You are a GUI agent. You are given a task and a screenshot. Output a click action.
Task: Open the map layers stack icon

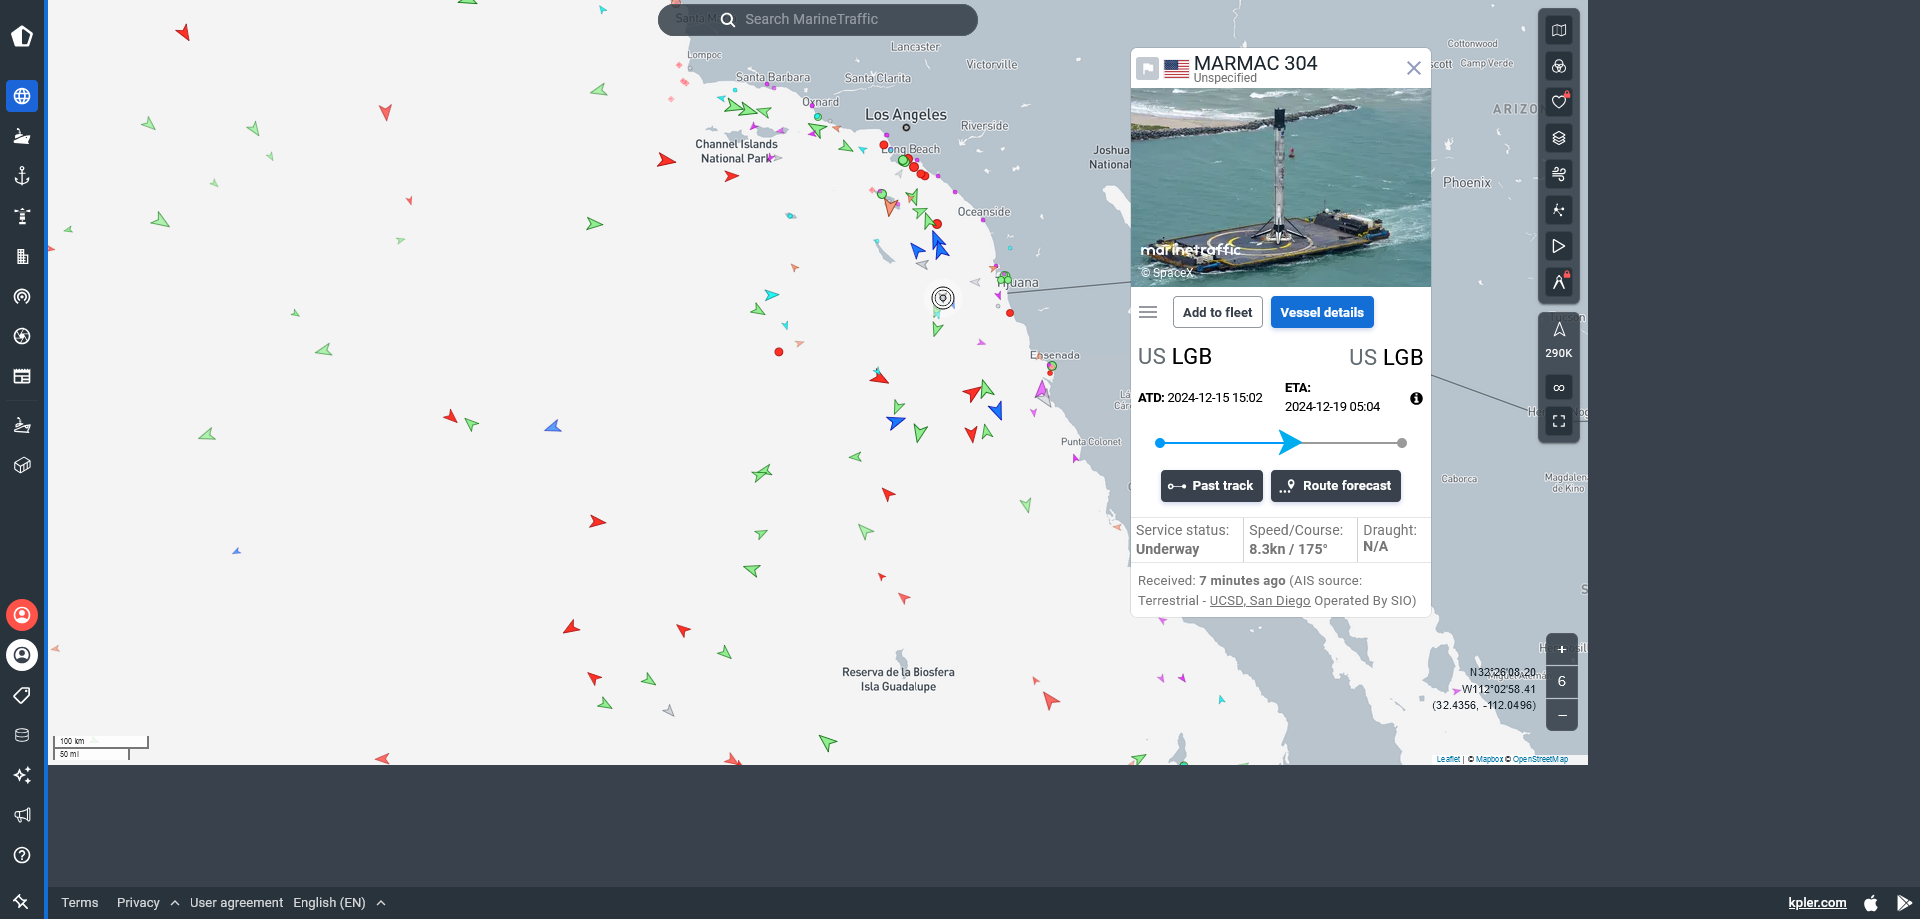pyautogui.click(x=1559, y=138)
